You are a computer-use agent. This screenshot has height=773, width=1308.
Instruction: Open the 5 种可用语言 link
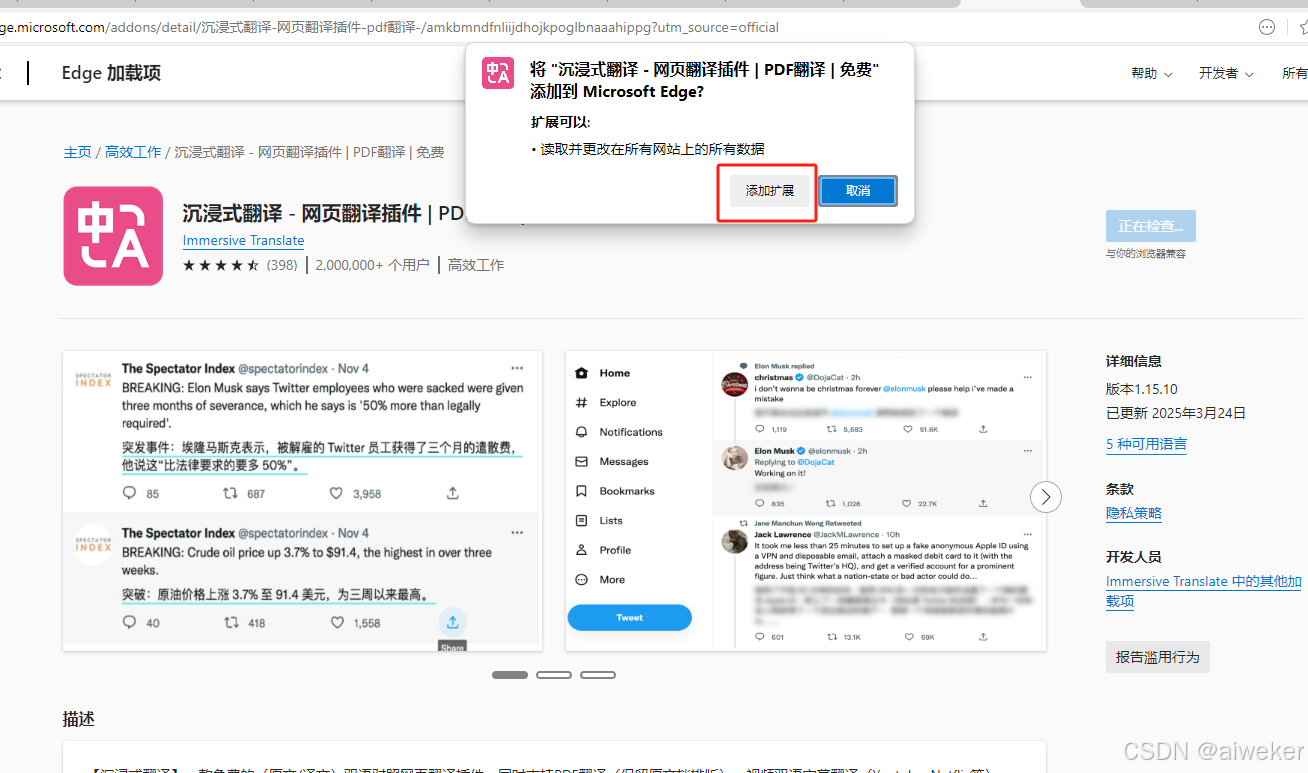coord(1146,444)
